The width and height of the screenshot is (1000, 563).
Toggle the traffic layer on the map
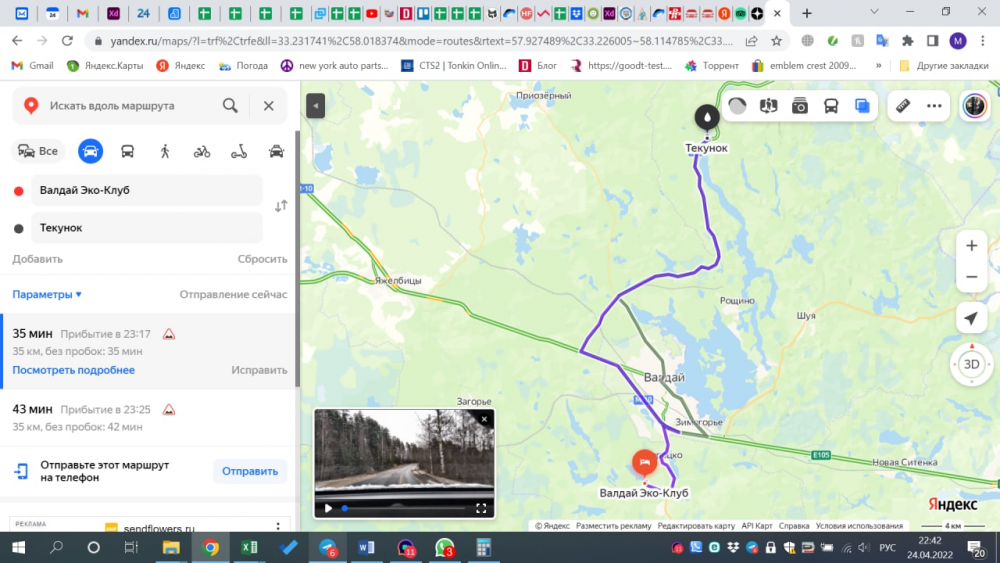[737, 106]
